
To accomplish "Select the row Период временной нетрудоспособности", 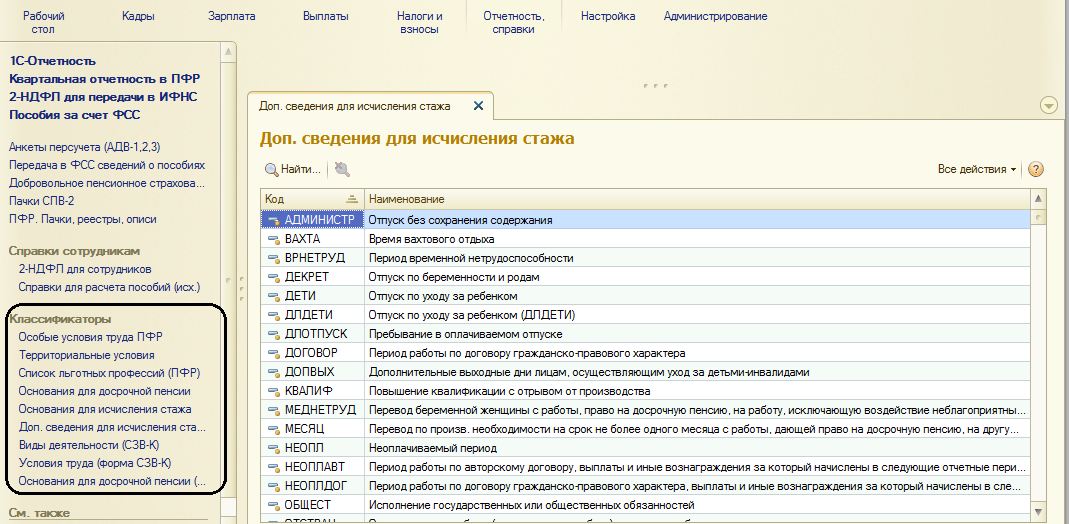I will click(645, 258).
